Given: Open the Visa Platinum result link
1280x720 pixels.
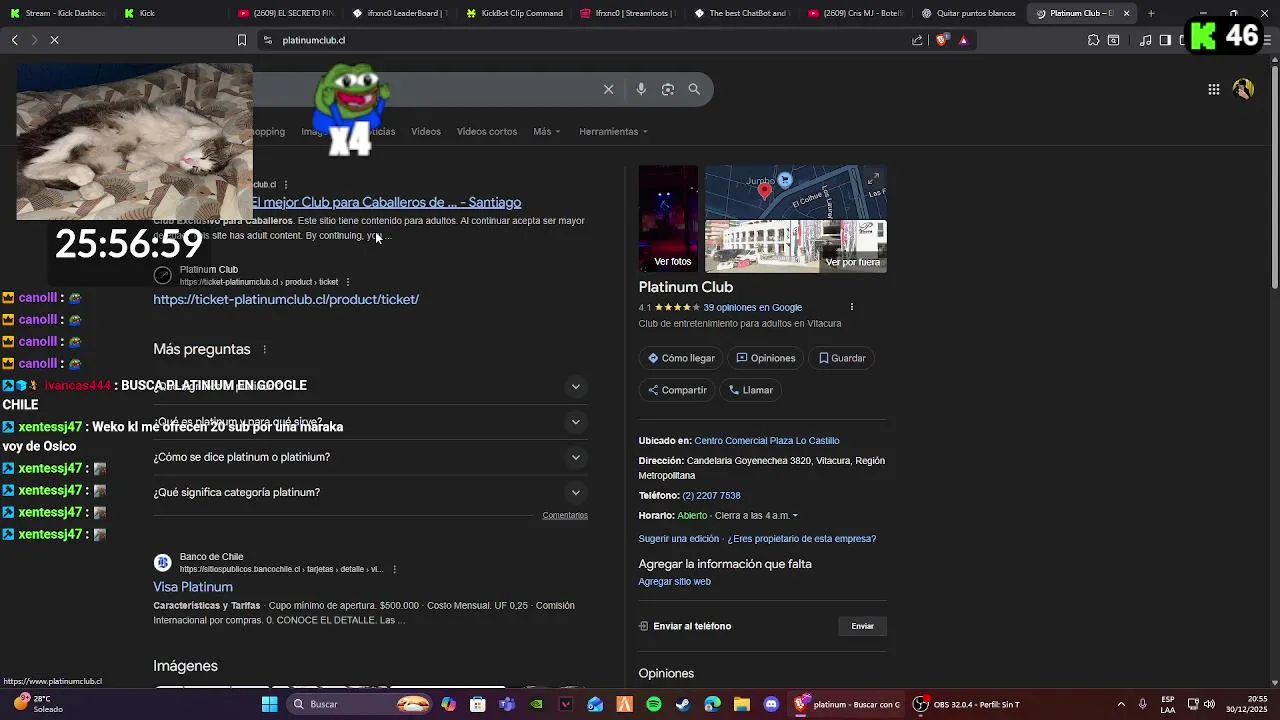Looking at the screenshot, I should click(193, 587).
